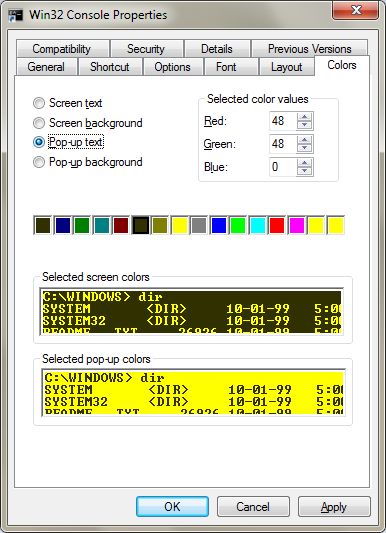Select the Colors tab
Screen dimensions: 386x533
click(x=342, y=65)
